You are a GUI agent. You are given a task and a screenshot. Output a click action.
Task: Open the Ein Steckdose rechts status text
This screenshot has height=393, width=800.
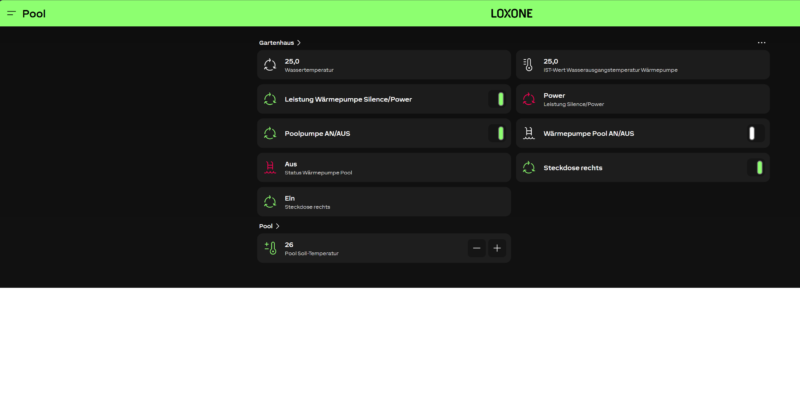click(x=307, y=202)
